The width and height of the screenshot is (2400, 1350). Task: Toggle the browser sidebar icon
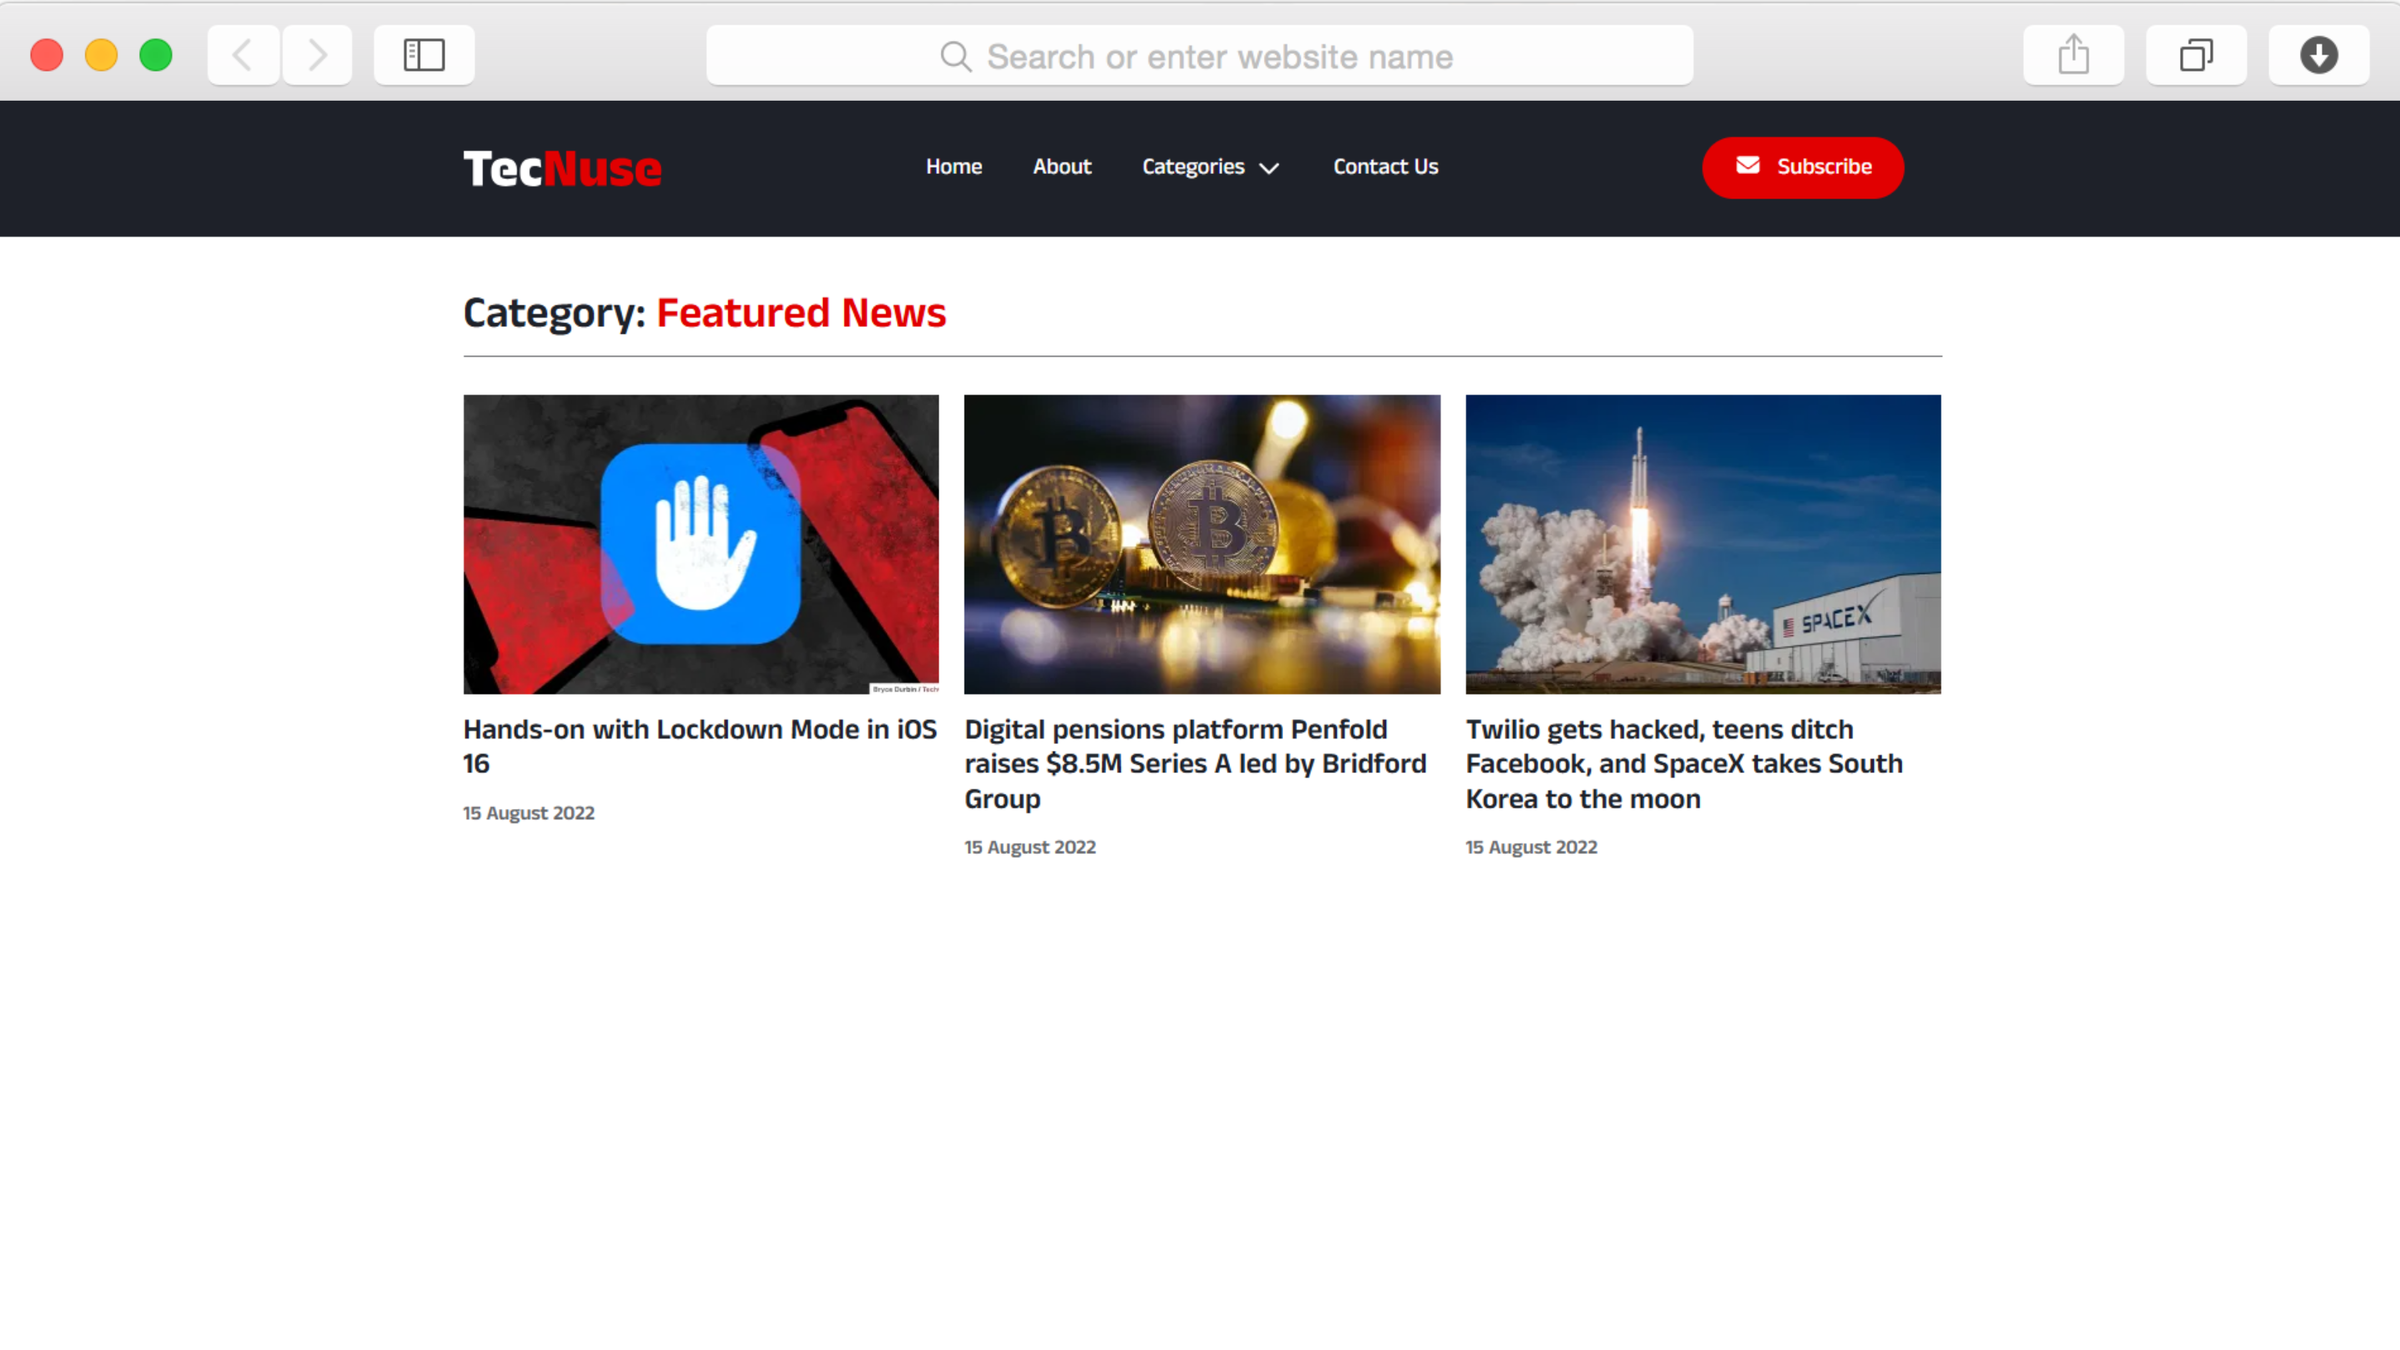424,55
